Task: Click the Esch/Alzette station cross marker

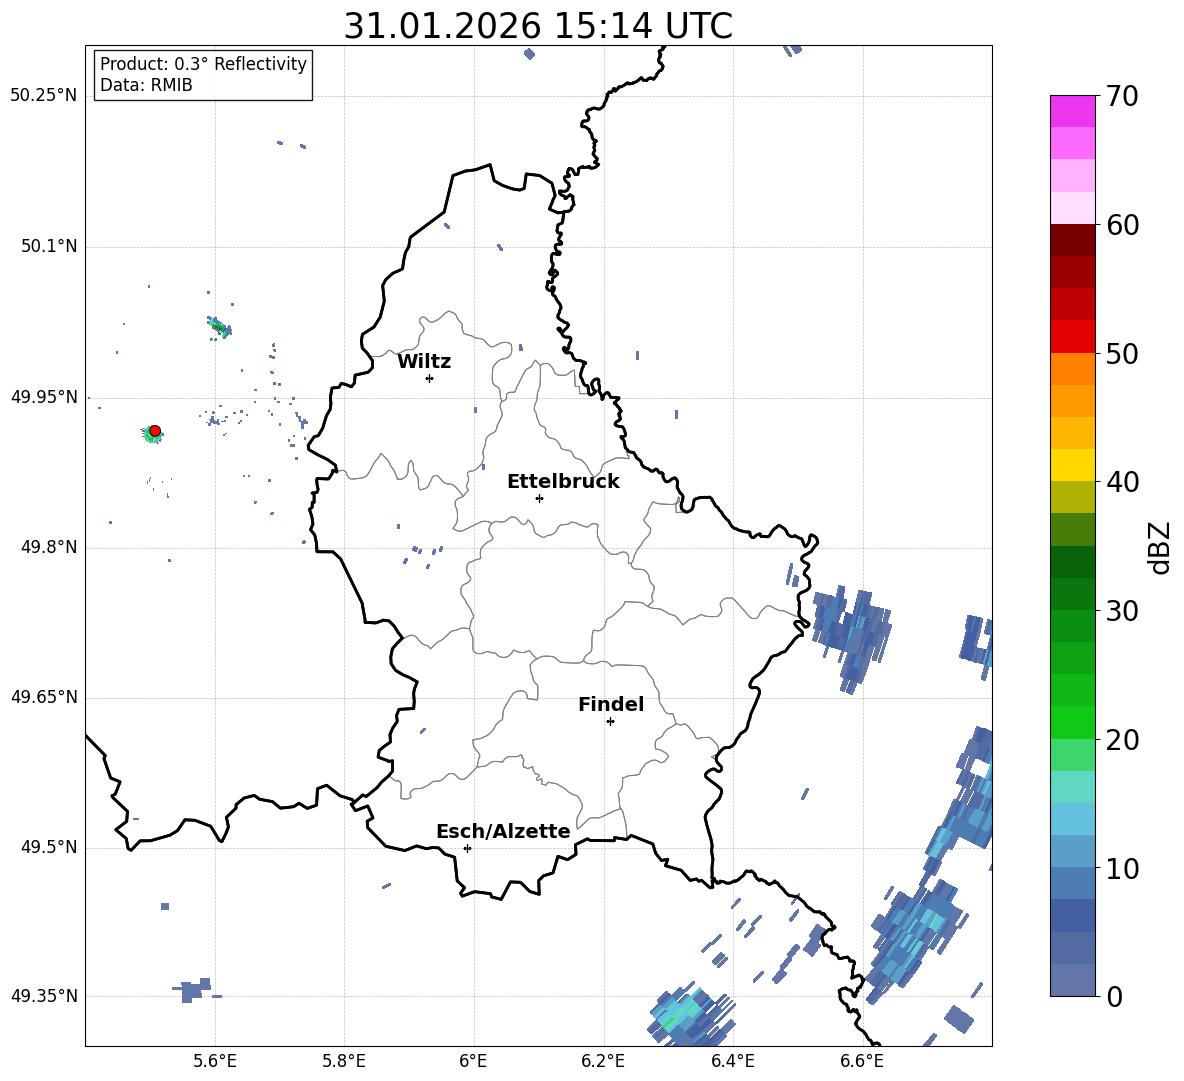Action: pos(467,848)
